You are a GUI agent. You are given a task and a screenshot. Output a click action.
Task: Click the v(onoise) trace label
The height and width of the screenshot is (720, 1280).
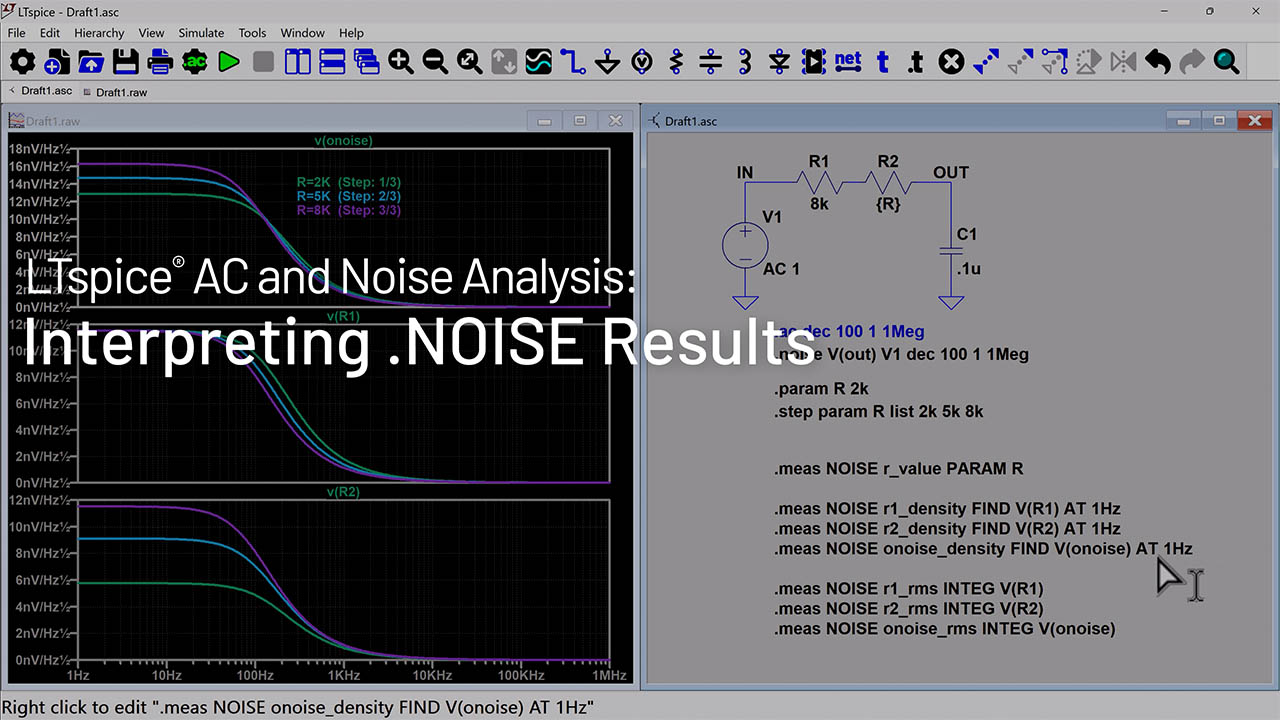[x=343, y=141]
